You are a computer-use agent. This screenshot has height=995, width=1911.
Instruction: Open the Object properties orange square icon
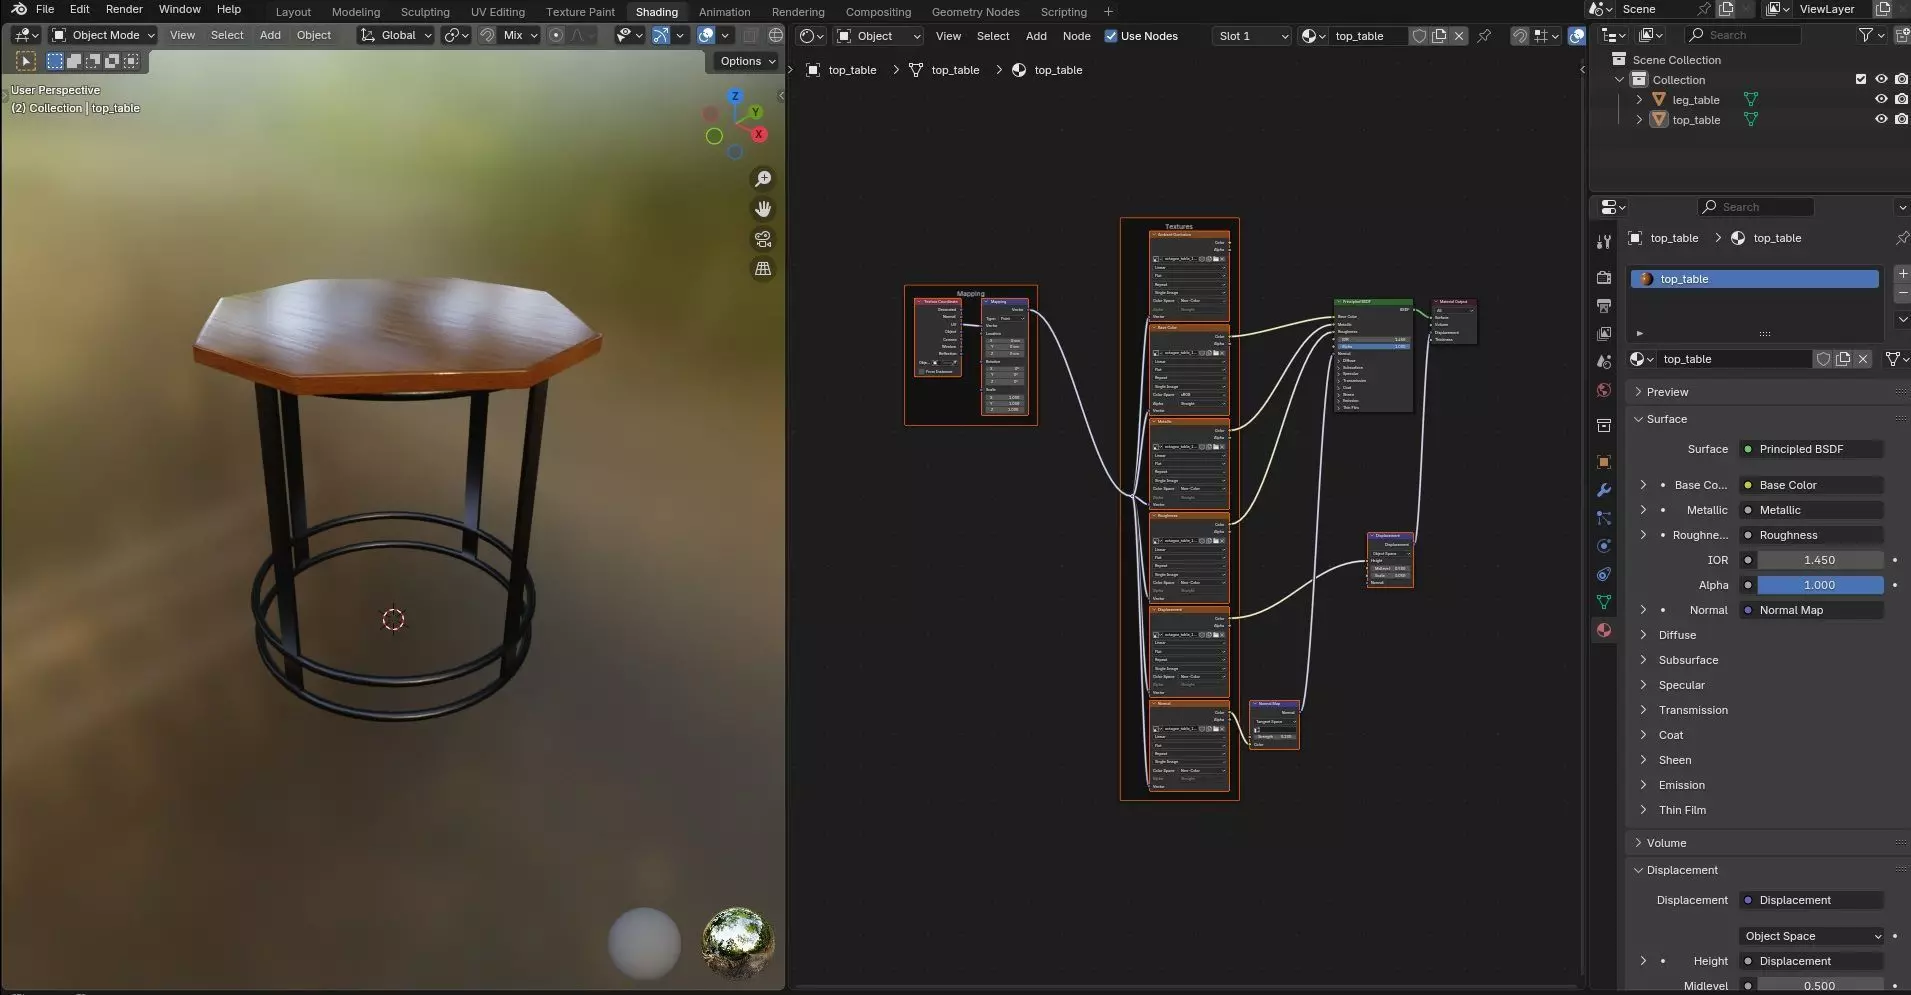point(1604,462)
